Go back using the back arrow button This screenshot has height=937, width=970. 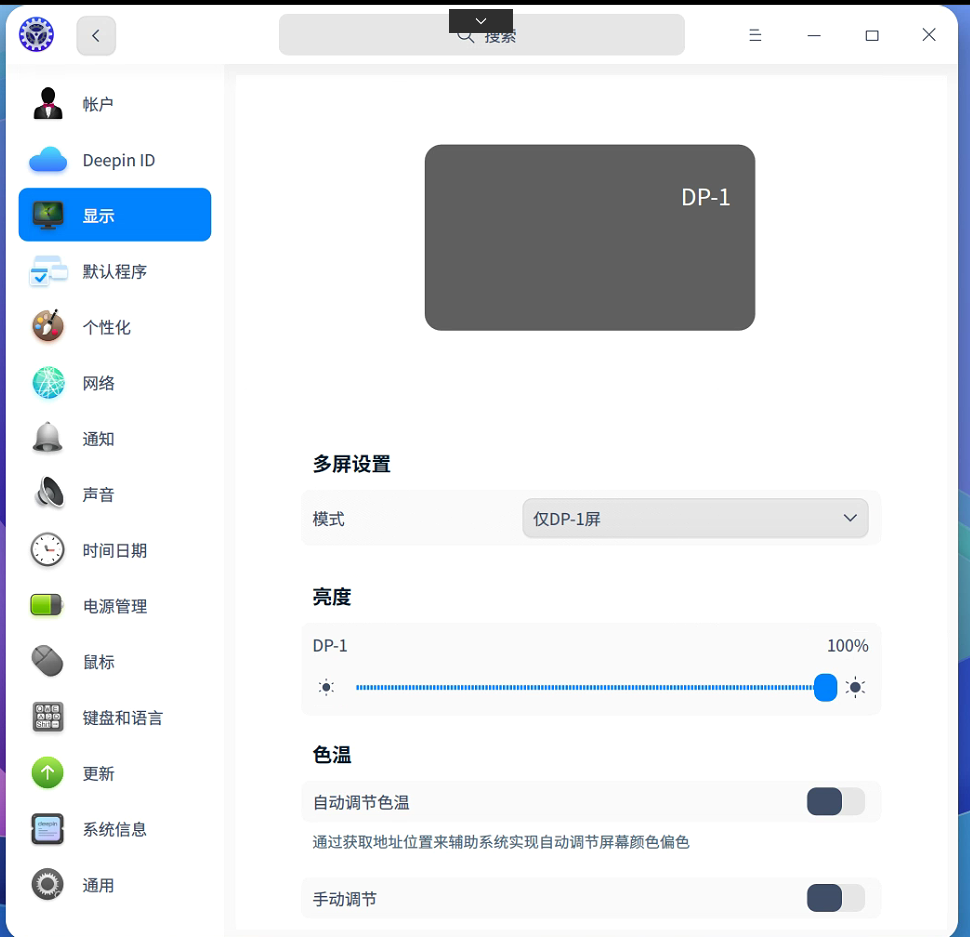click(96, 35)
